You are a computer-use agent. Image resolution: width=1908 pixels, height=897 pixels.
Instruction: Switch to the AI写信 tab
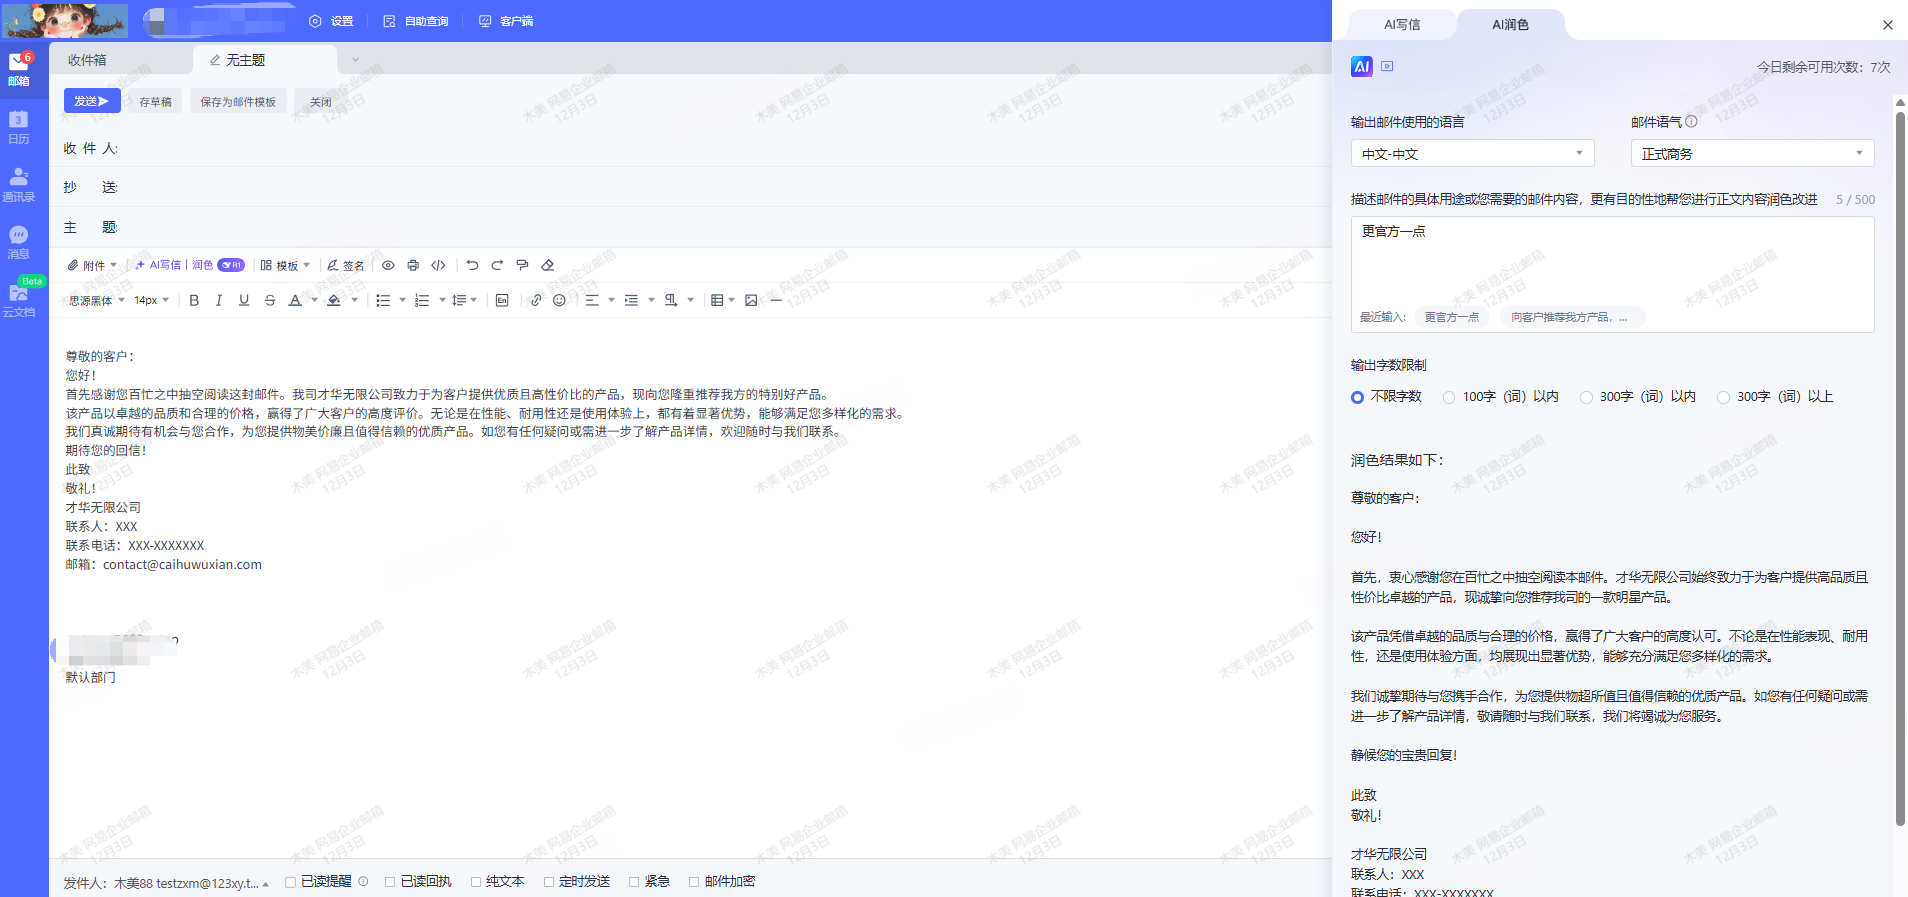[x=1402, y=25]
